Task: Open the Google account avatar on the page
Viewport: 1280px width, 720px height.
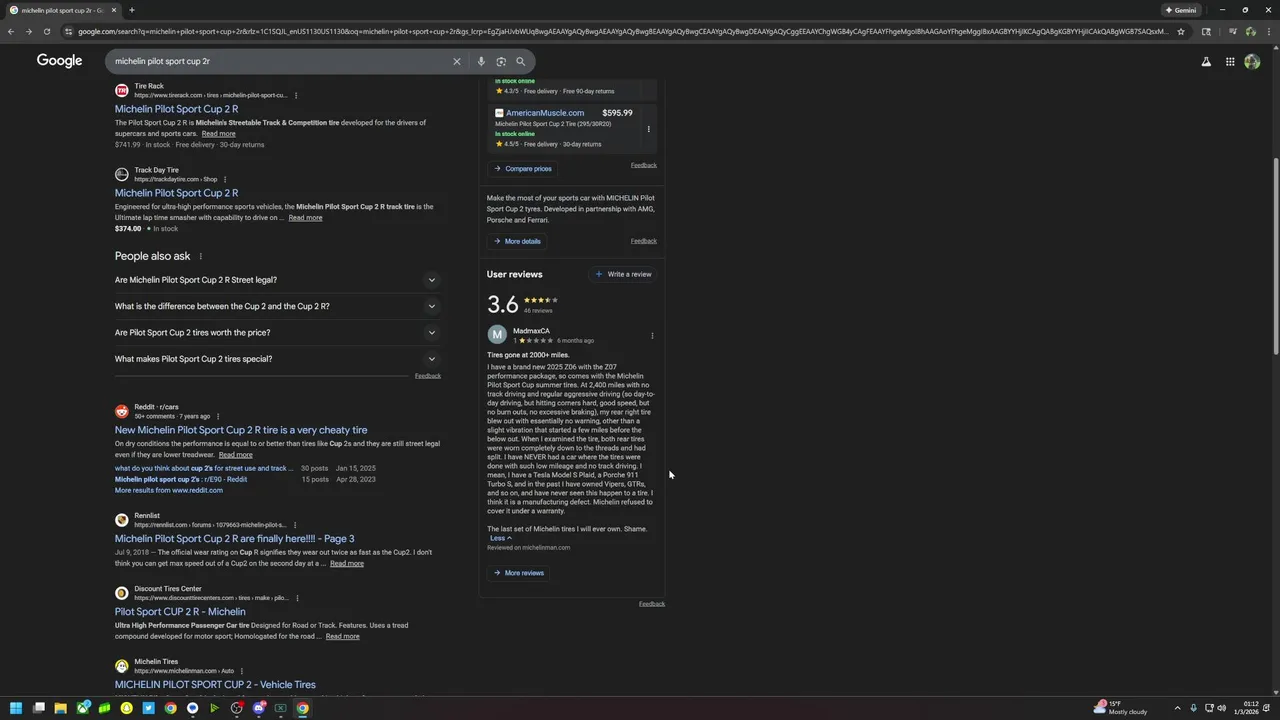Action: (1252, 61)
